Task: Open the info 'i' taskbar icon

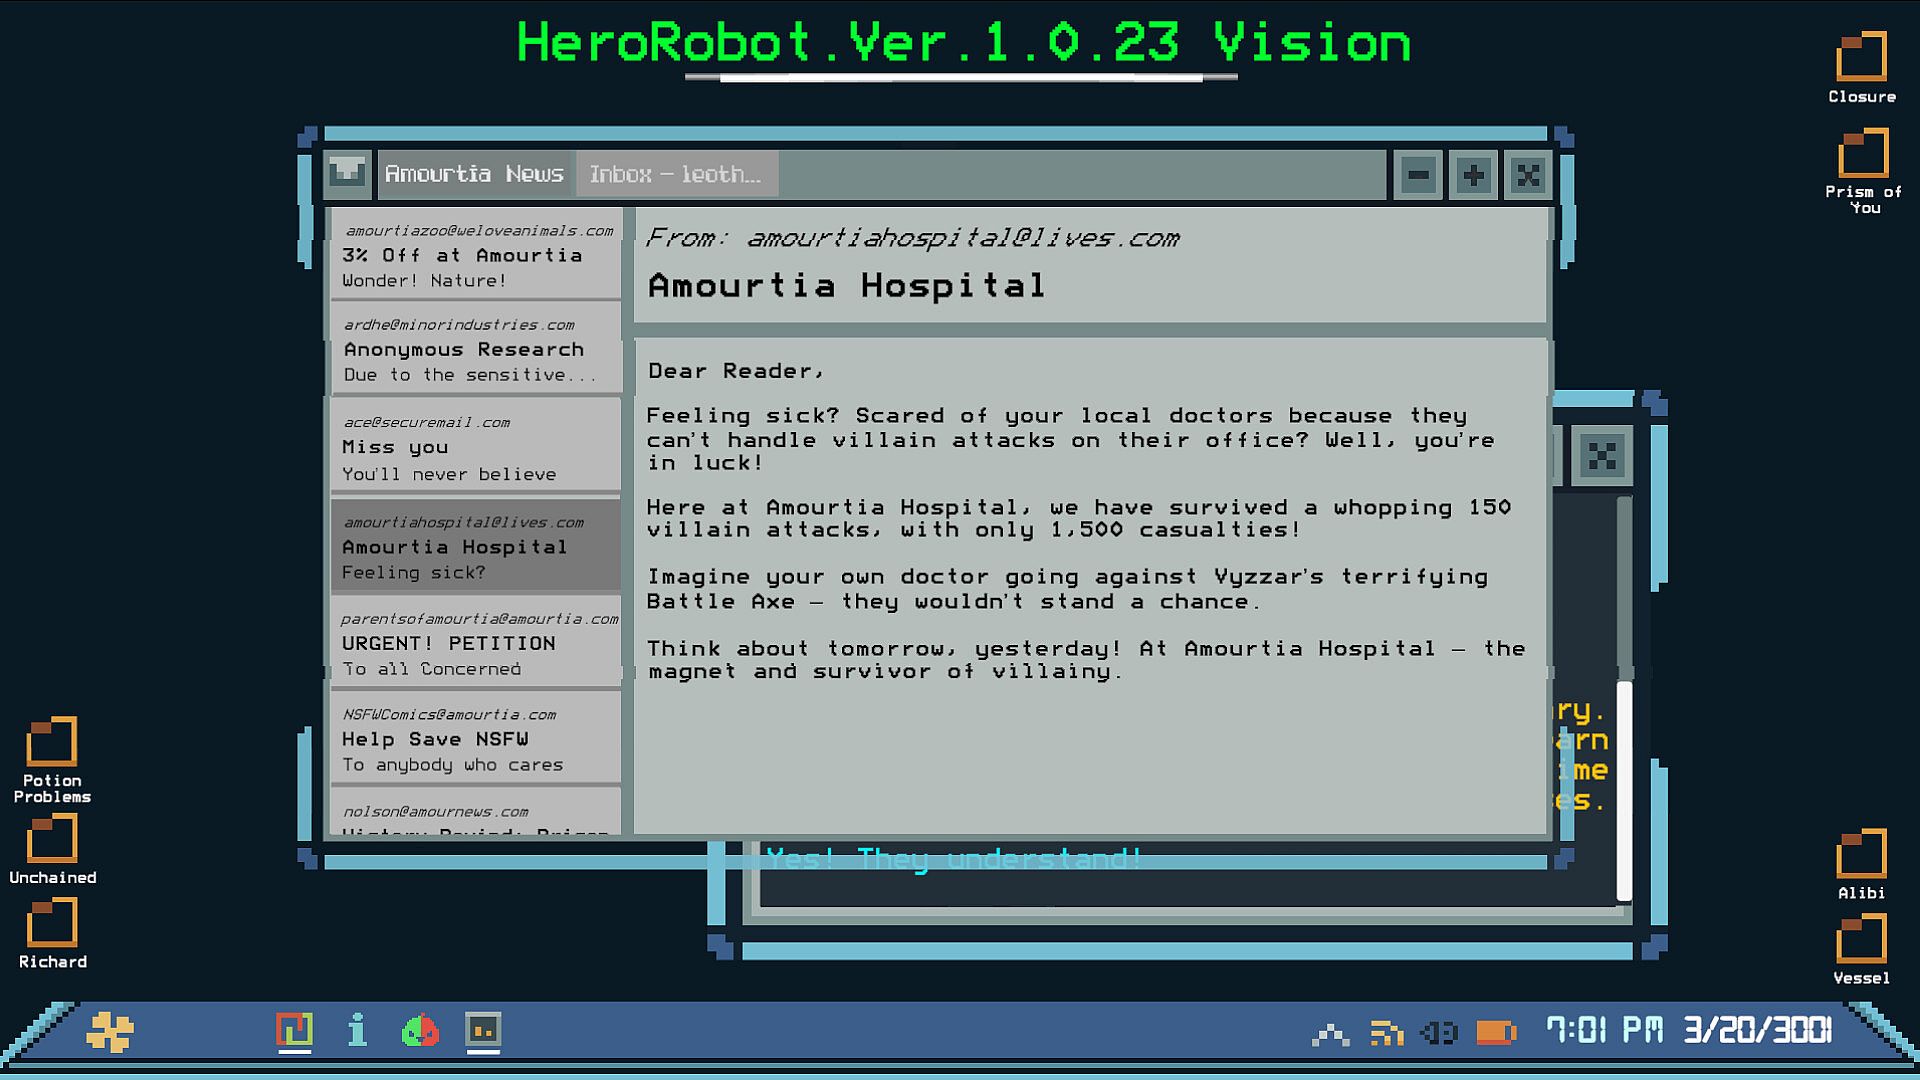Action: pyautogui.click(x=357, y=1030)
